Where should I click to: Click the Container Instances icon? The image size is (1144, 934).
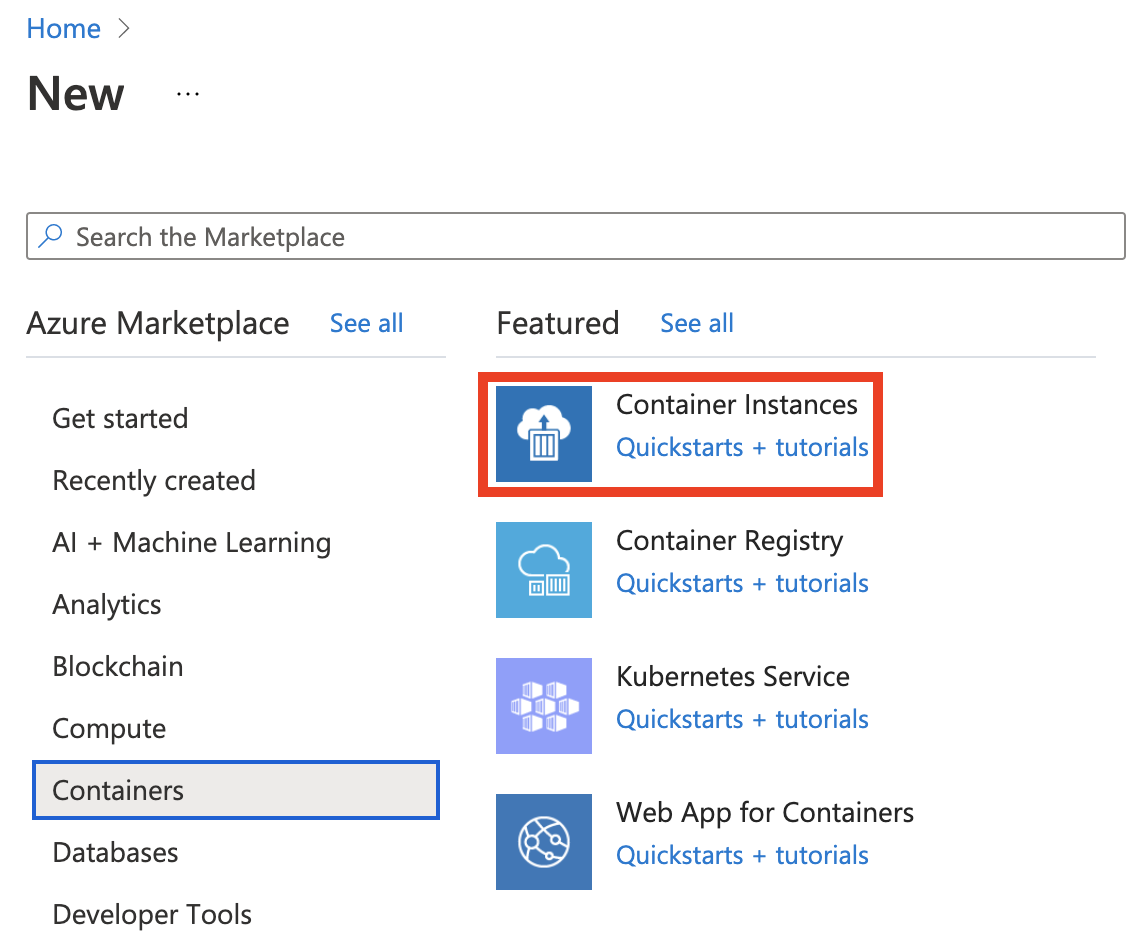click(544, 434)
